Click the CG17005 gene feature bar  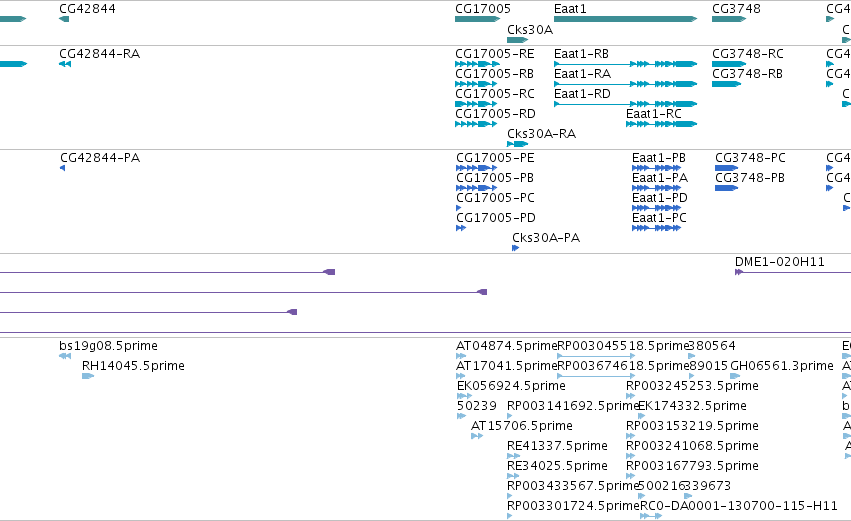tap(478, 19)
